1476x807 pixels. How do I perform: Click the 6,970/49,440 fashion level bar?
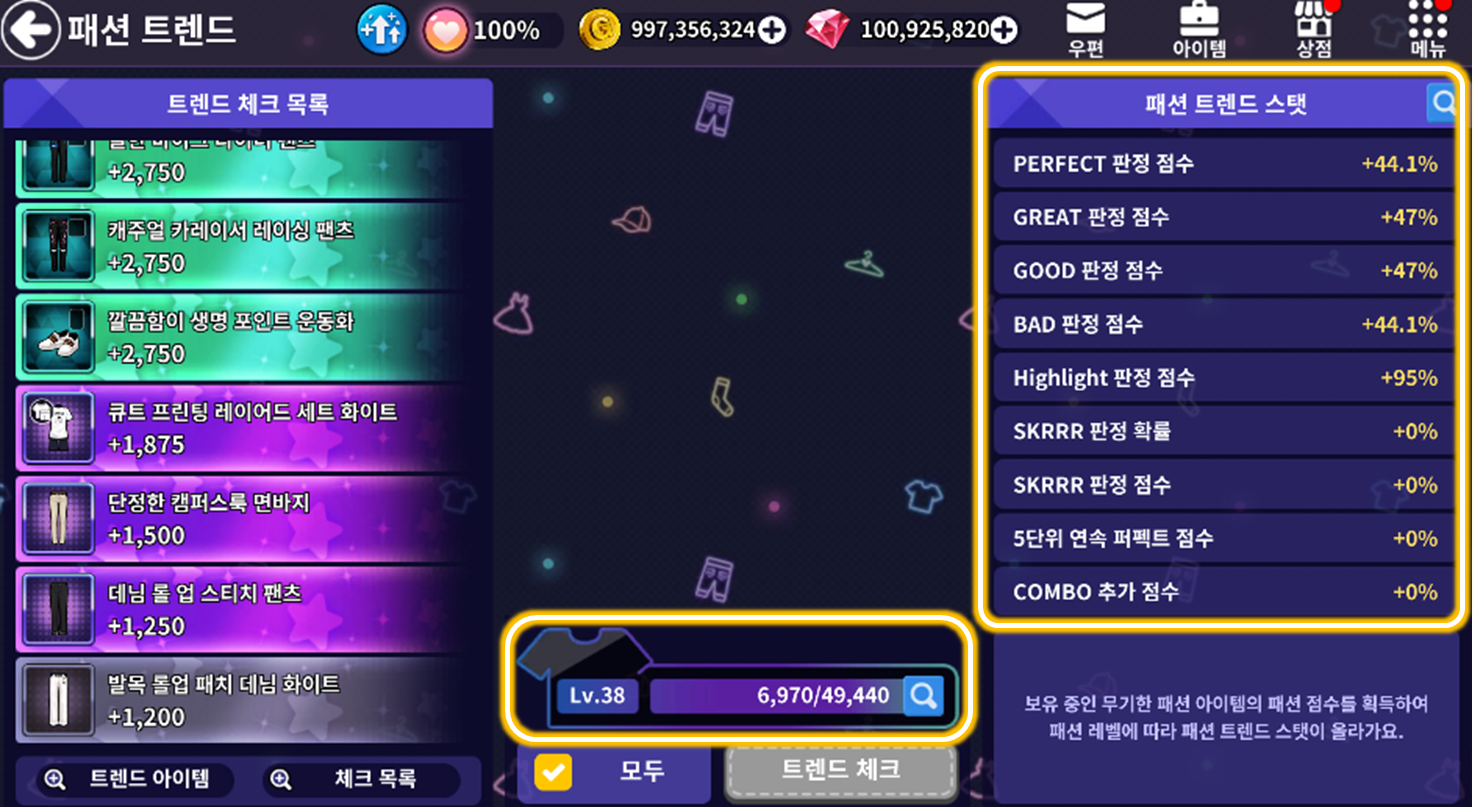pos(777,696)
